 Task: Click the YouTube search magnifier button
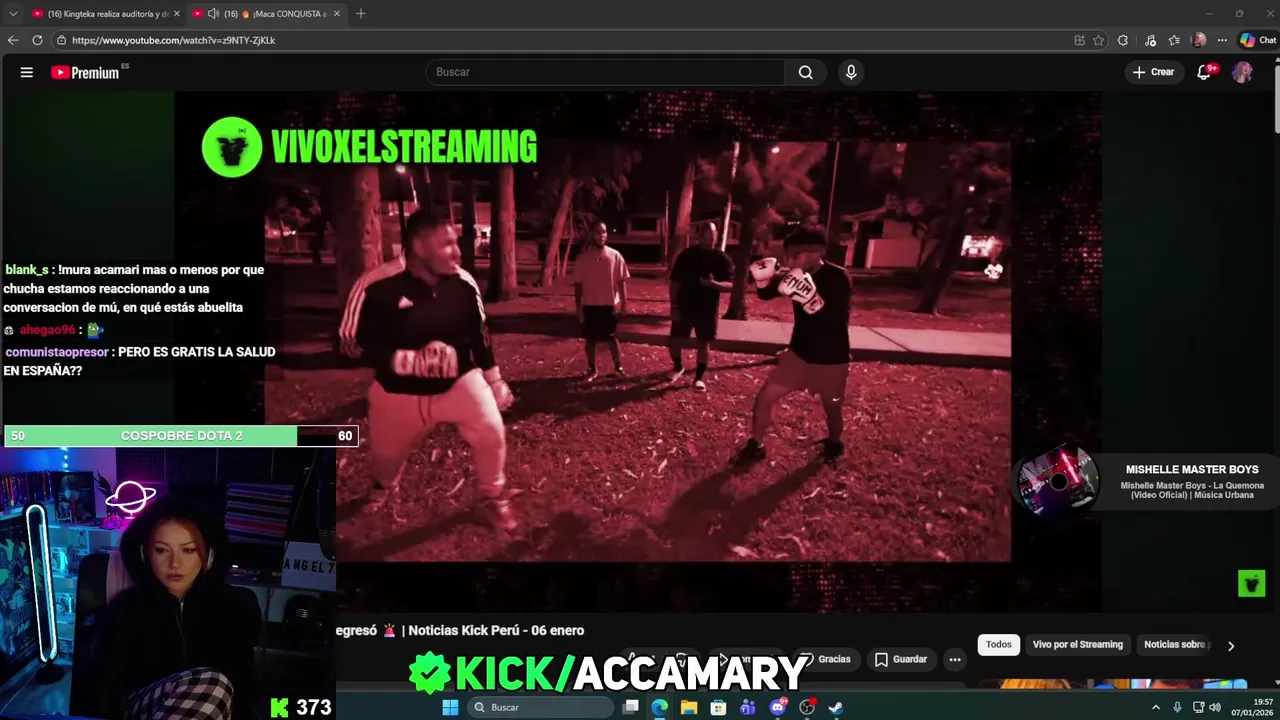tap(805, 72)
